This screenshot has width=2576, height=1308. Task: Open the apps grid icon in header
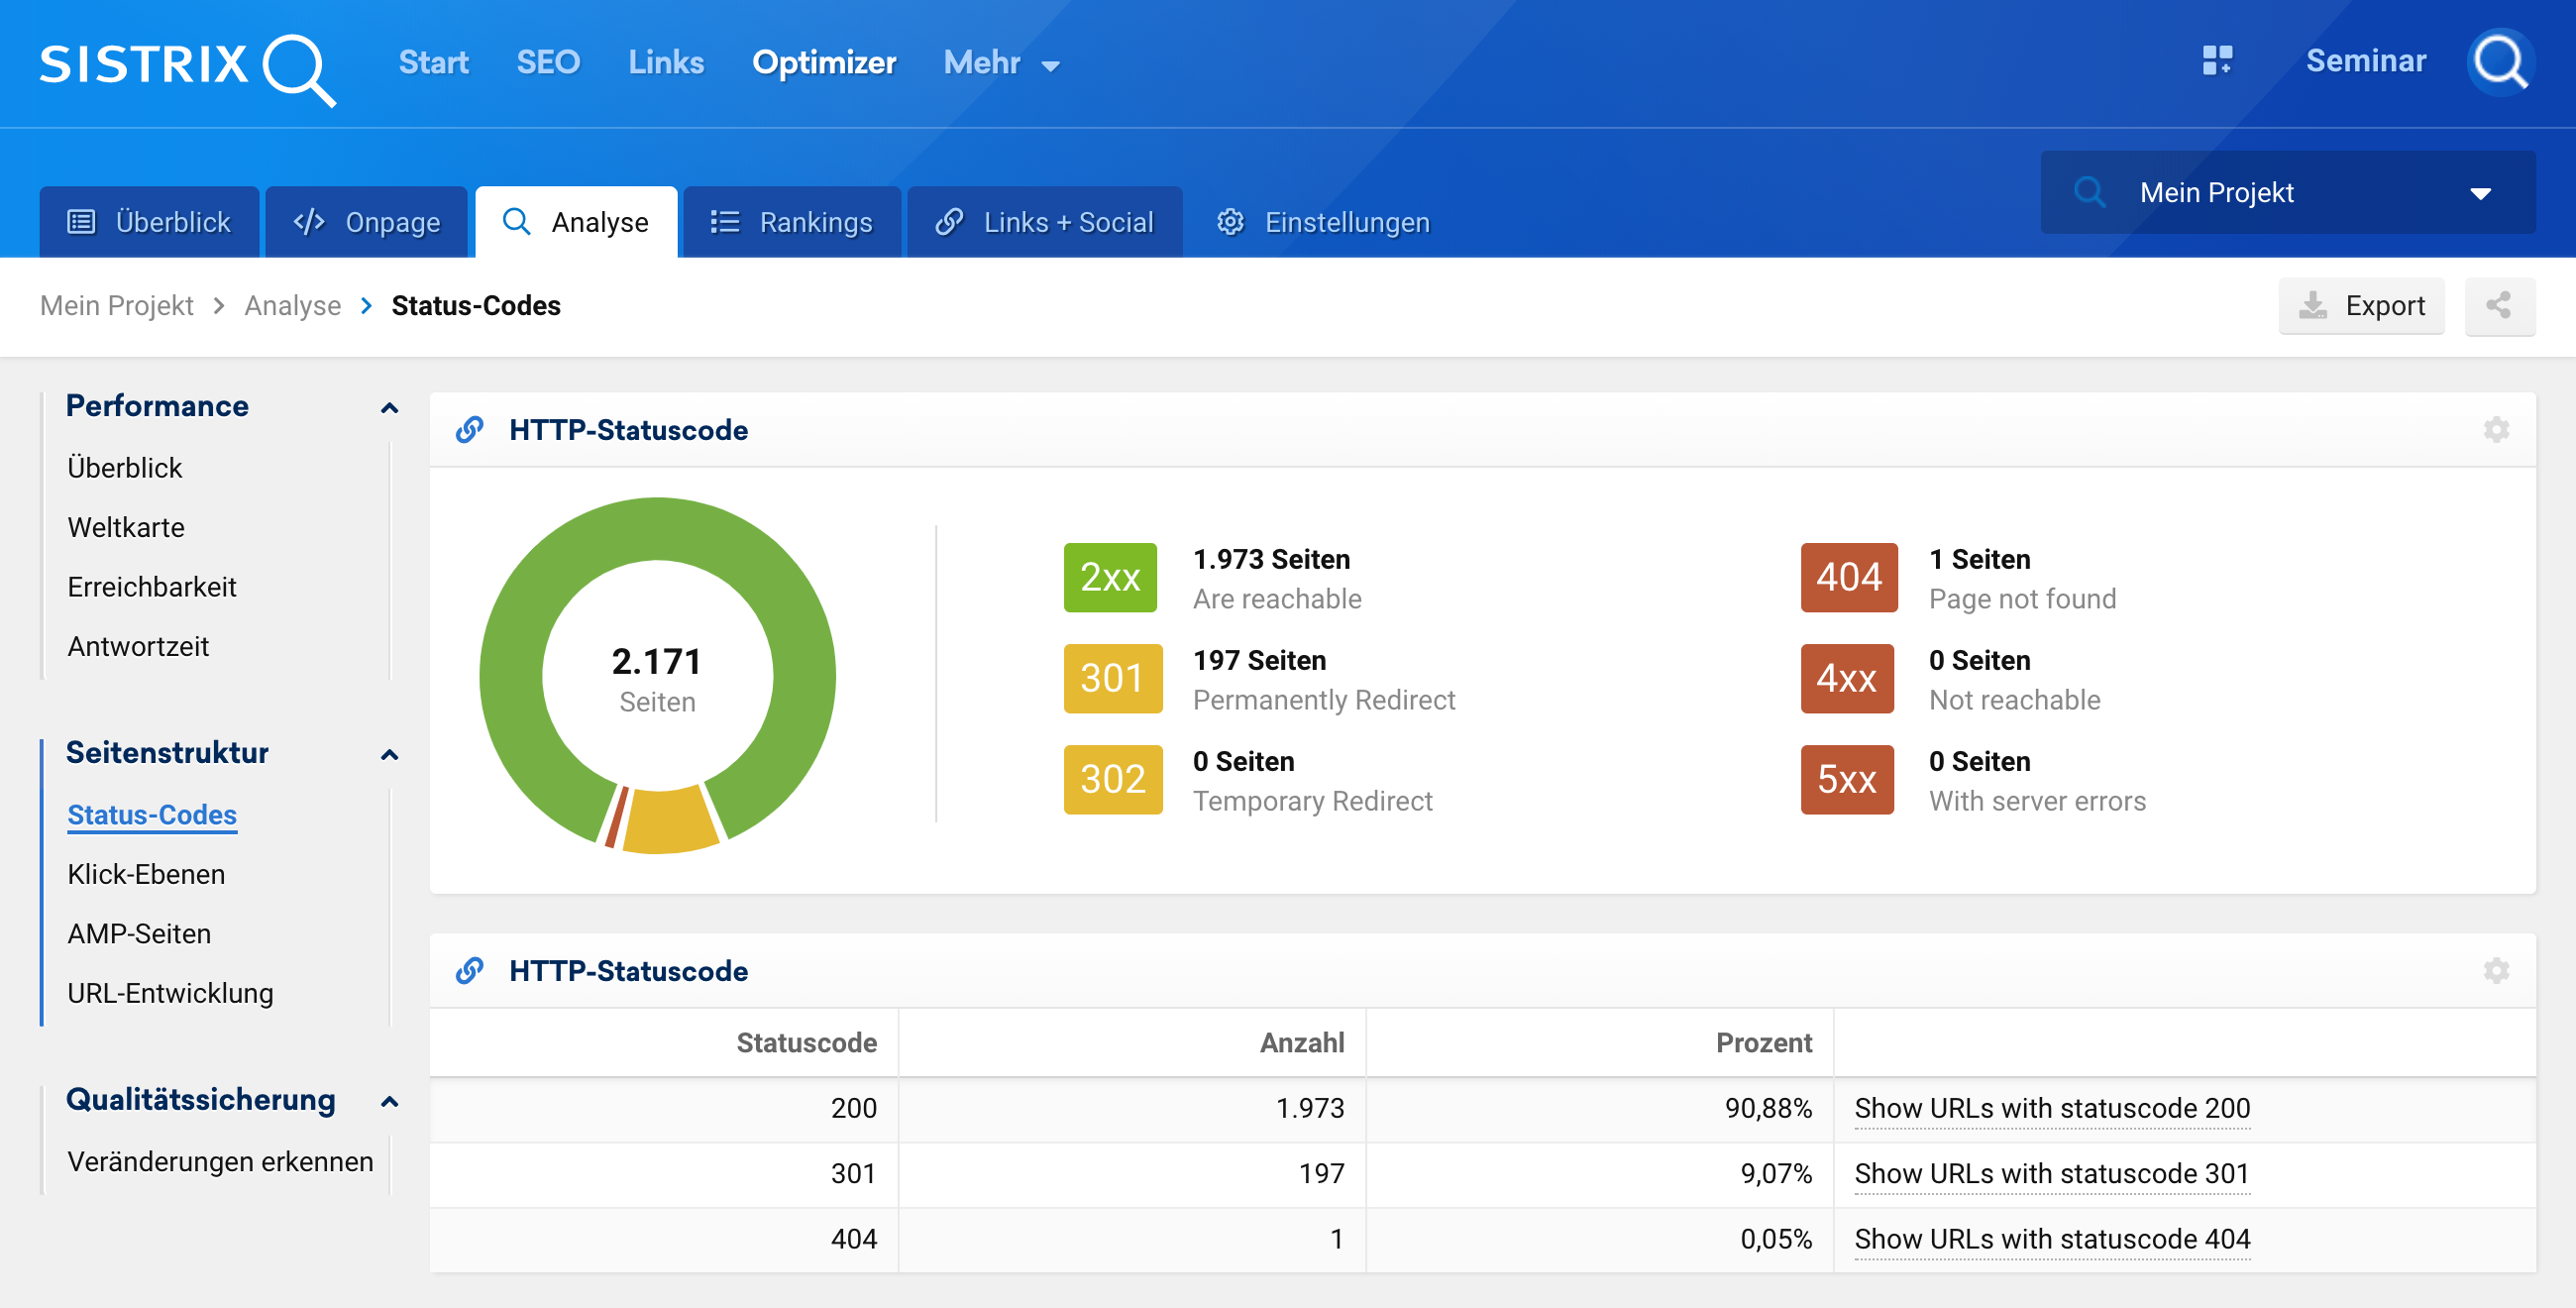[2216, 61]
